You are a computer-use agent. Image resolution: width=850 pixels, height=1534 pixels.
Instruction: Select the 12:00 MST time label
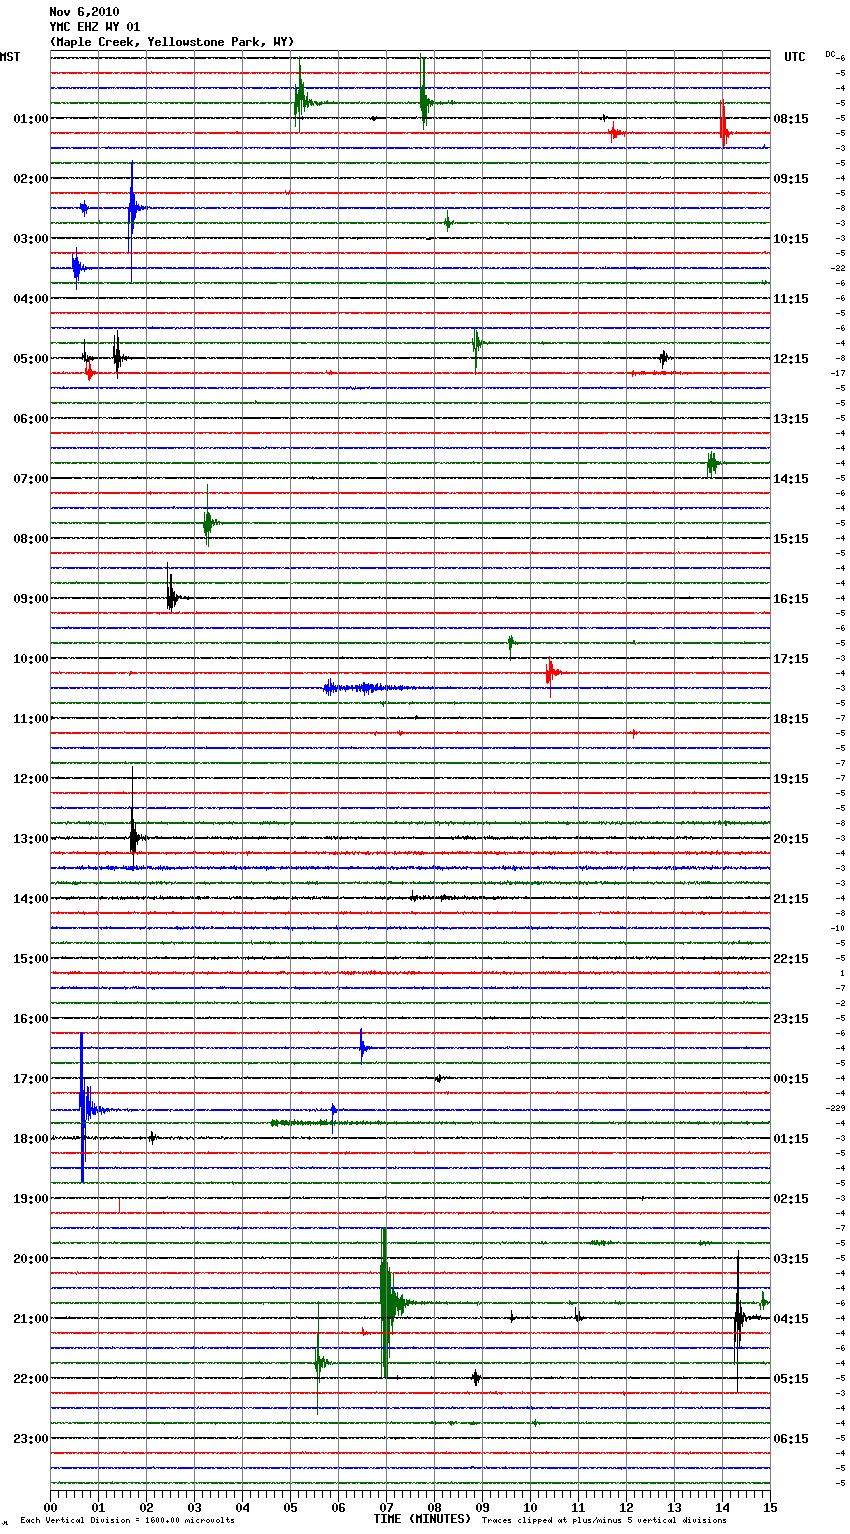[31, 779]
